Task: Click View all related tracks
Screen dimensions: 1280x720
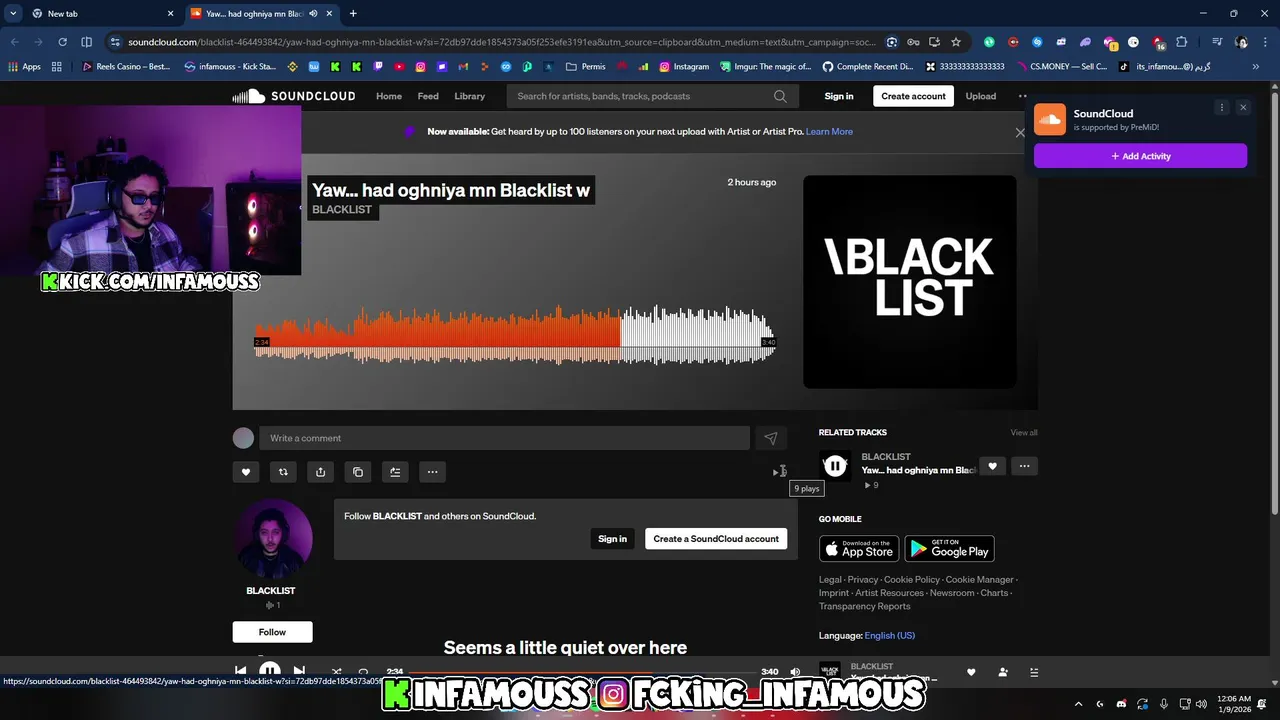Action: pyautogui.click(x=1024, y=433)
